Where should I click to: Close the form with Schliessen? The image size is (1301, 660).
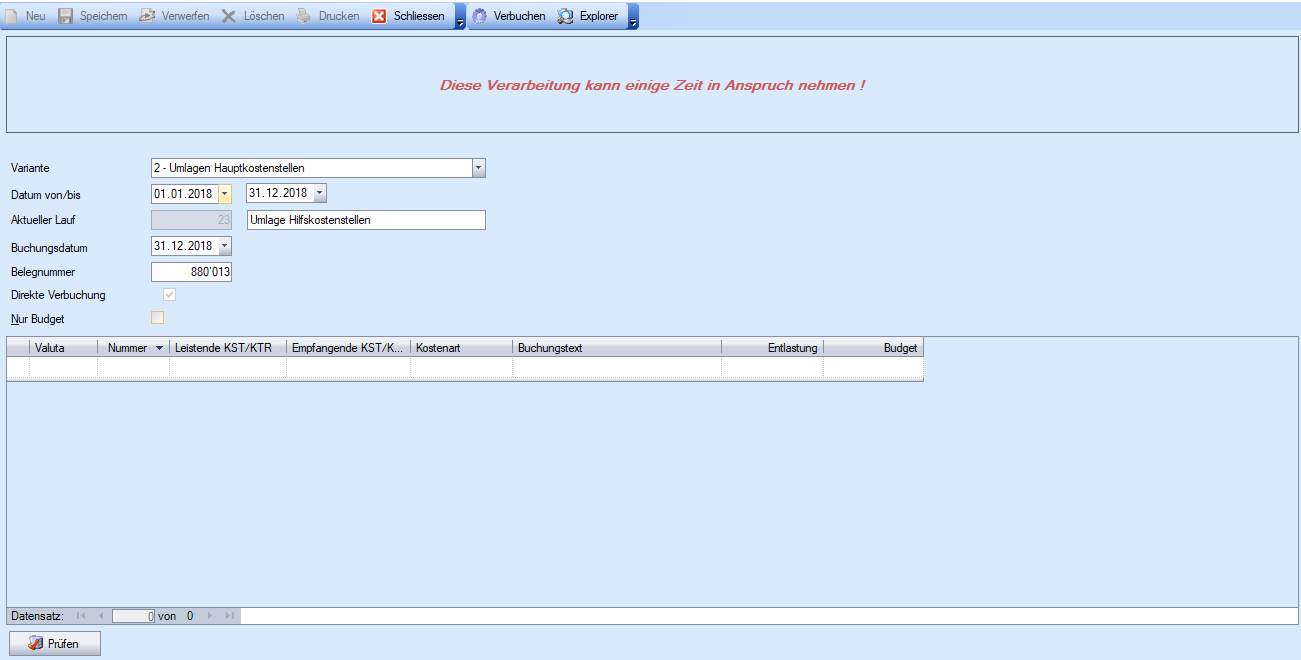408,16
